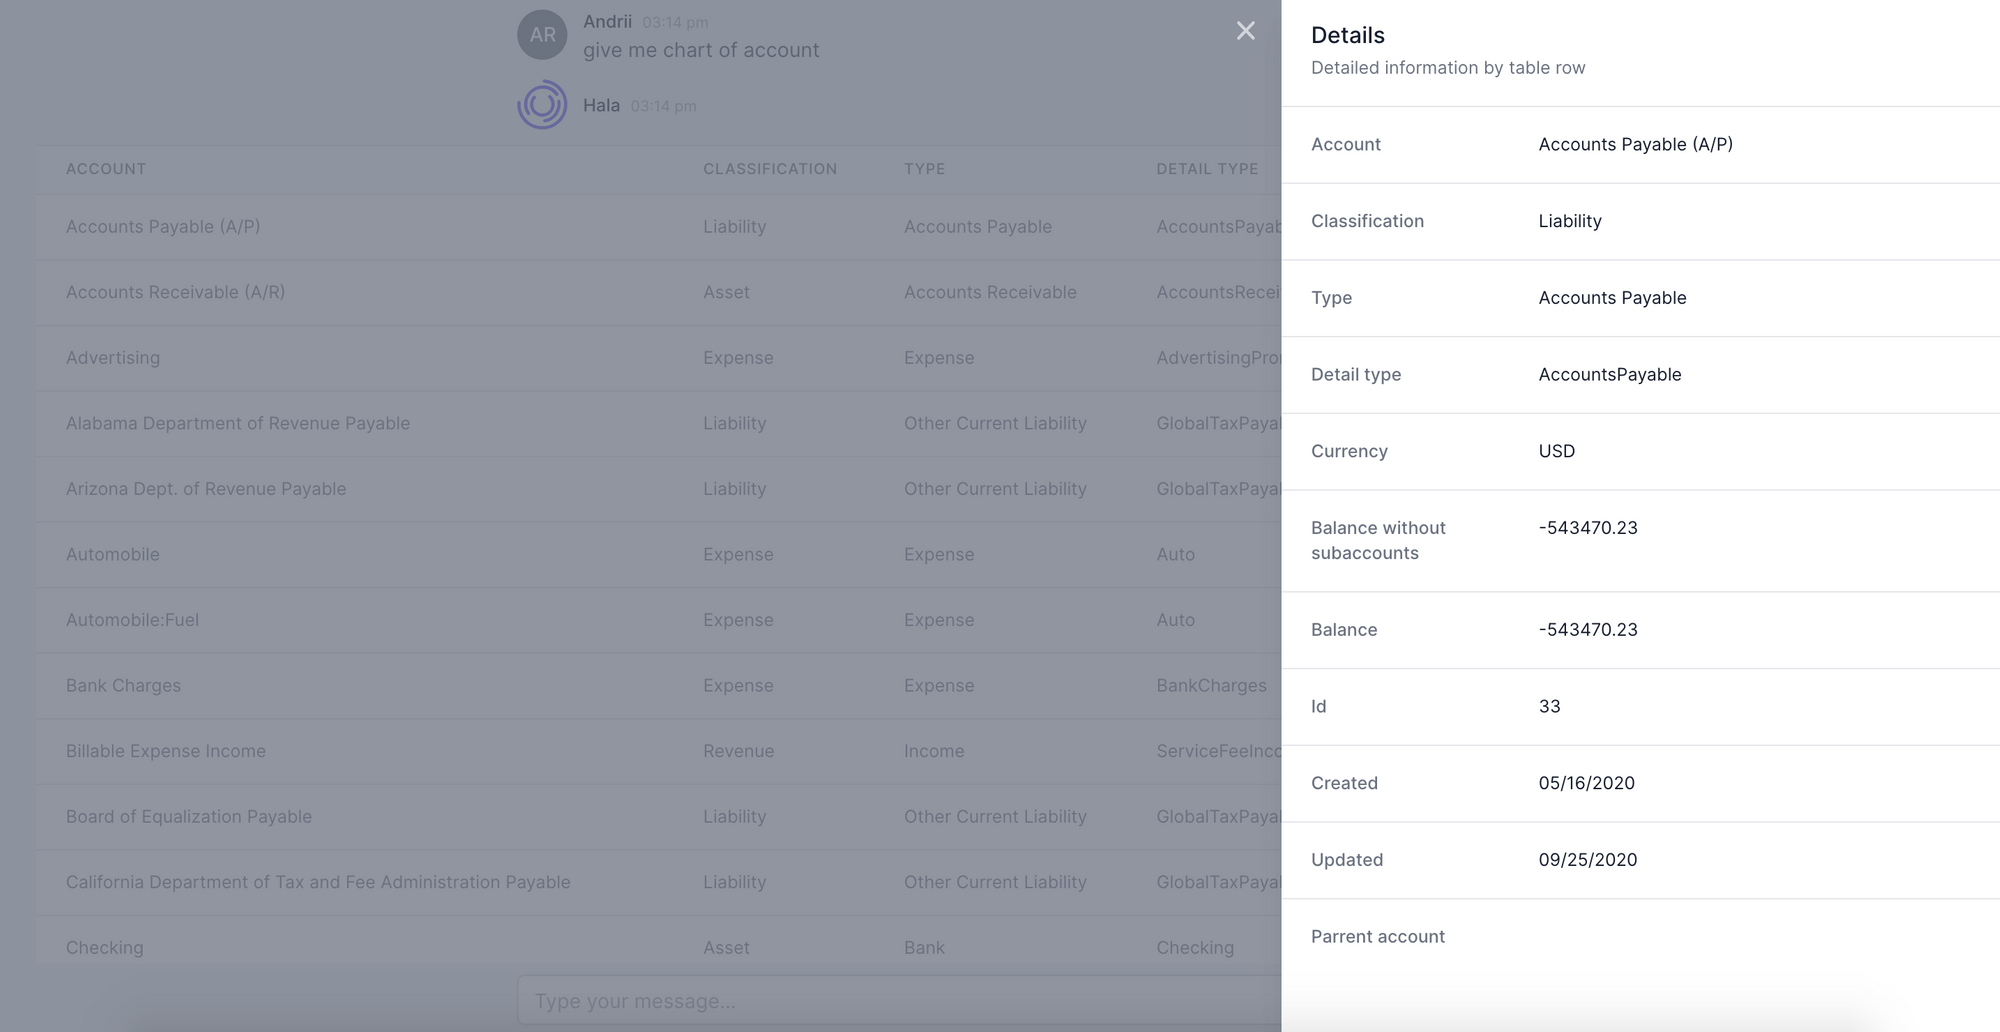Select Alabama Department of Revenue Payable row

click(x=658, y=424)
